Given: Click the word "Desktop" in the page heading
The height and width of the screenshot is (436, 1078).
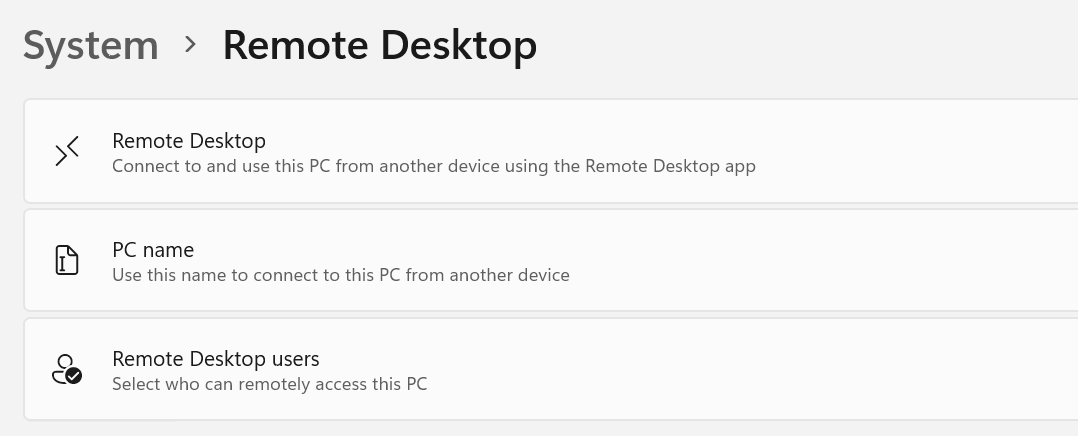Looking at the screenshot, I should coord(458,45).
